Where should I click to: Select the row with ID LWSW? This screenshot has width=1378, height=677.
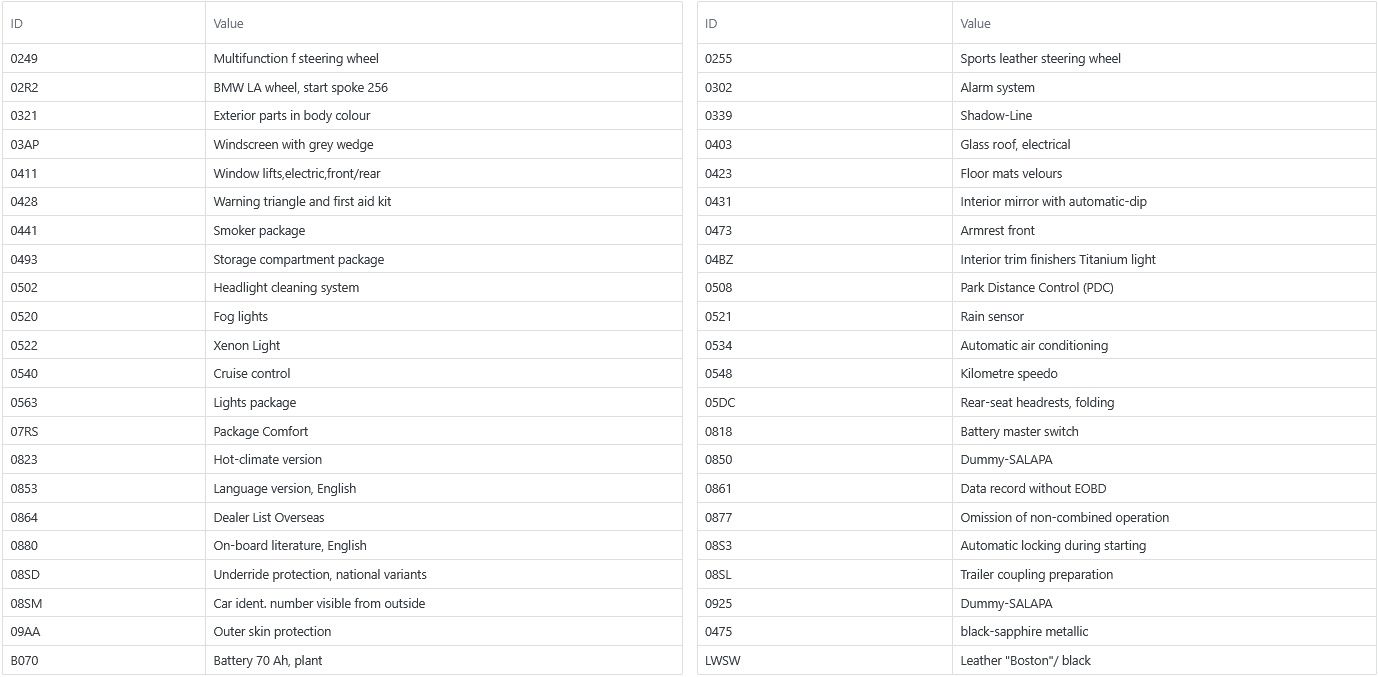pyautogui.click(x=1037, y=660)
